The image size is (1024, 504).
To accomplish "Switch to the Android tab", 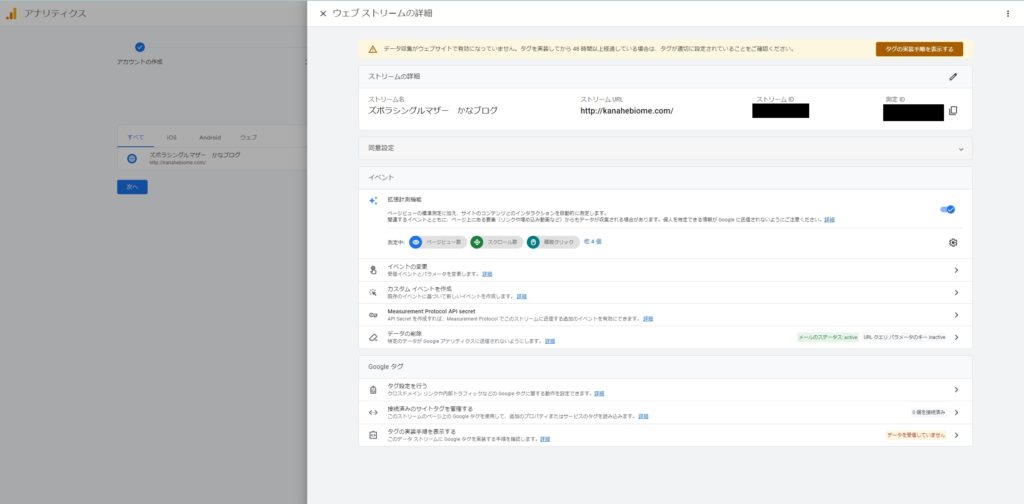I will click(x=209, y=137).
